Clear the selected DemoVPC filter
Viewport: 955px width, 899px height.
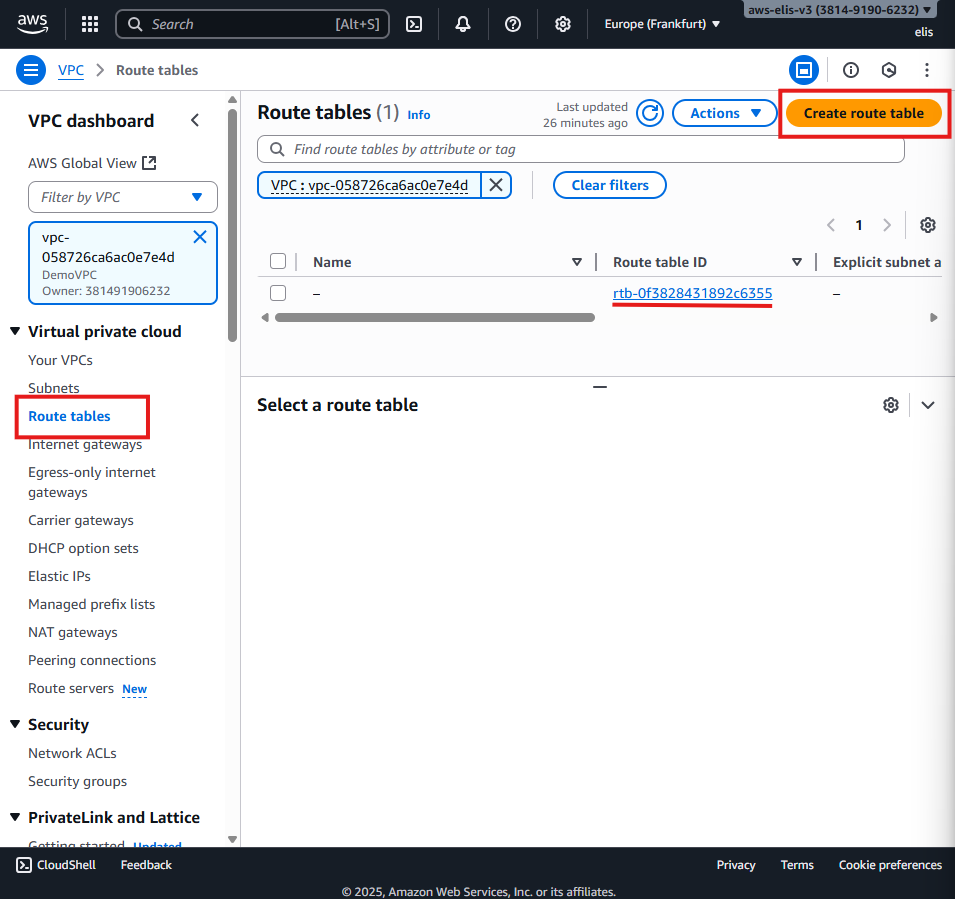point(200,237)
